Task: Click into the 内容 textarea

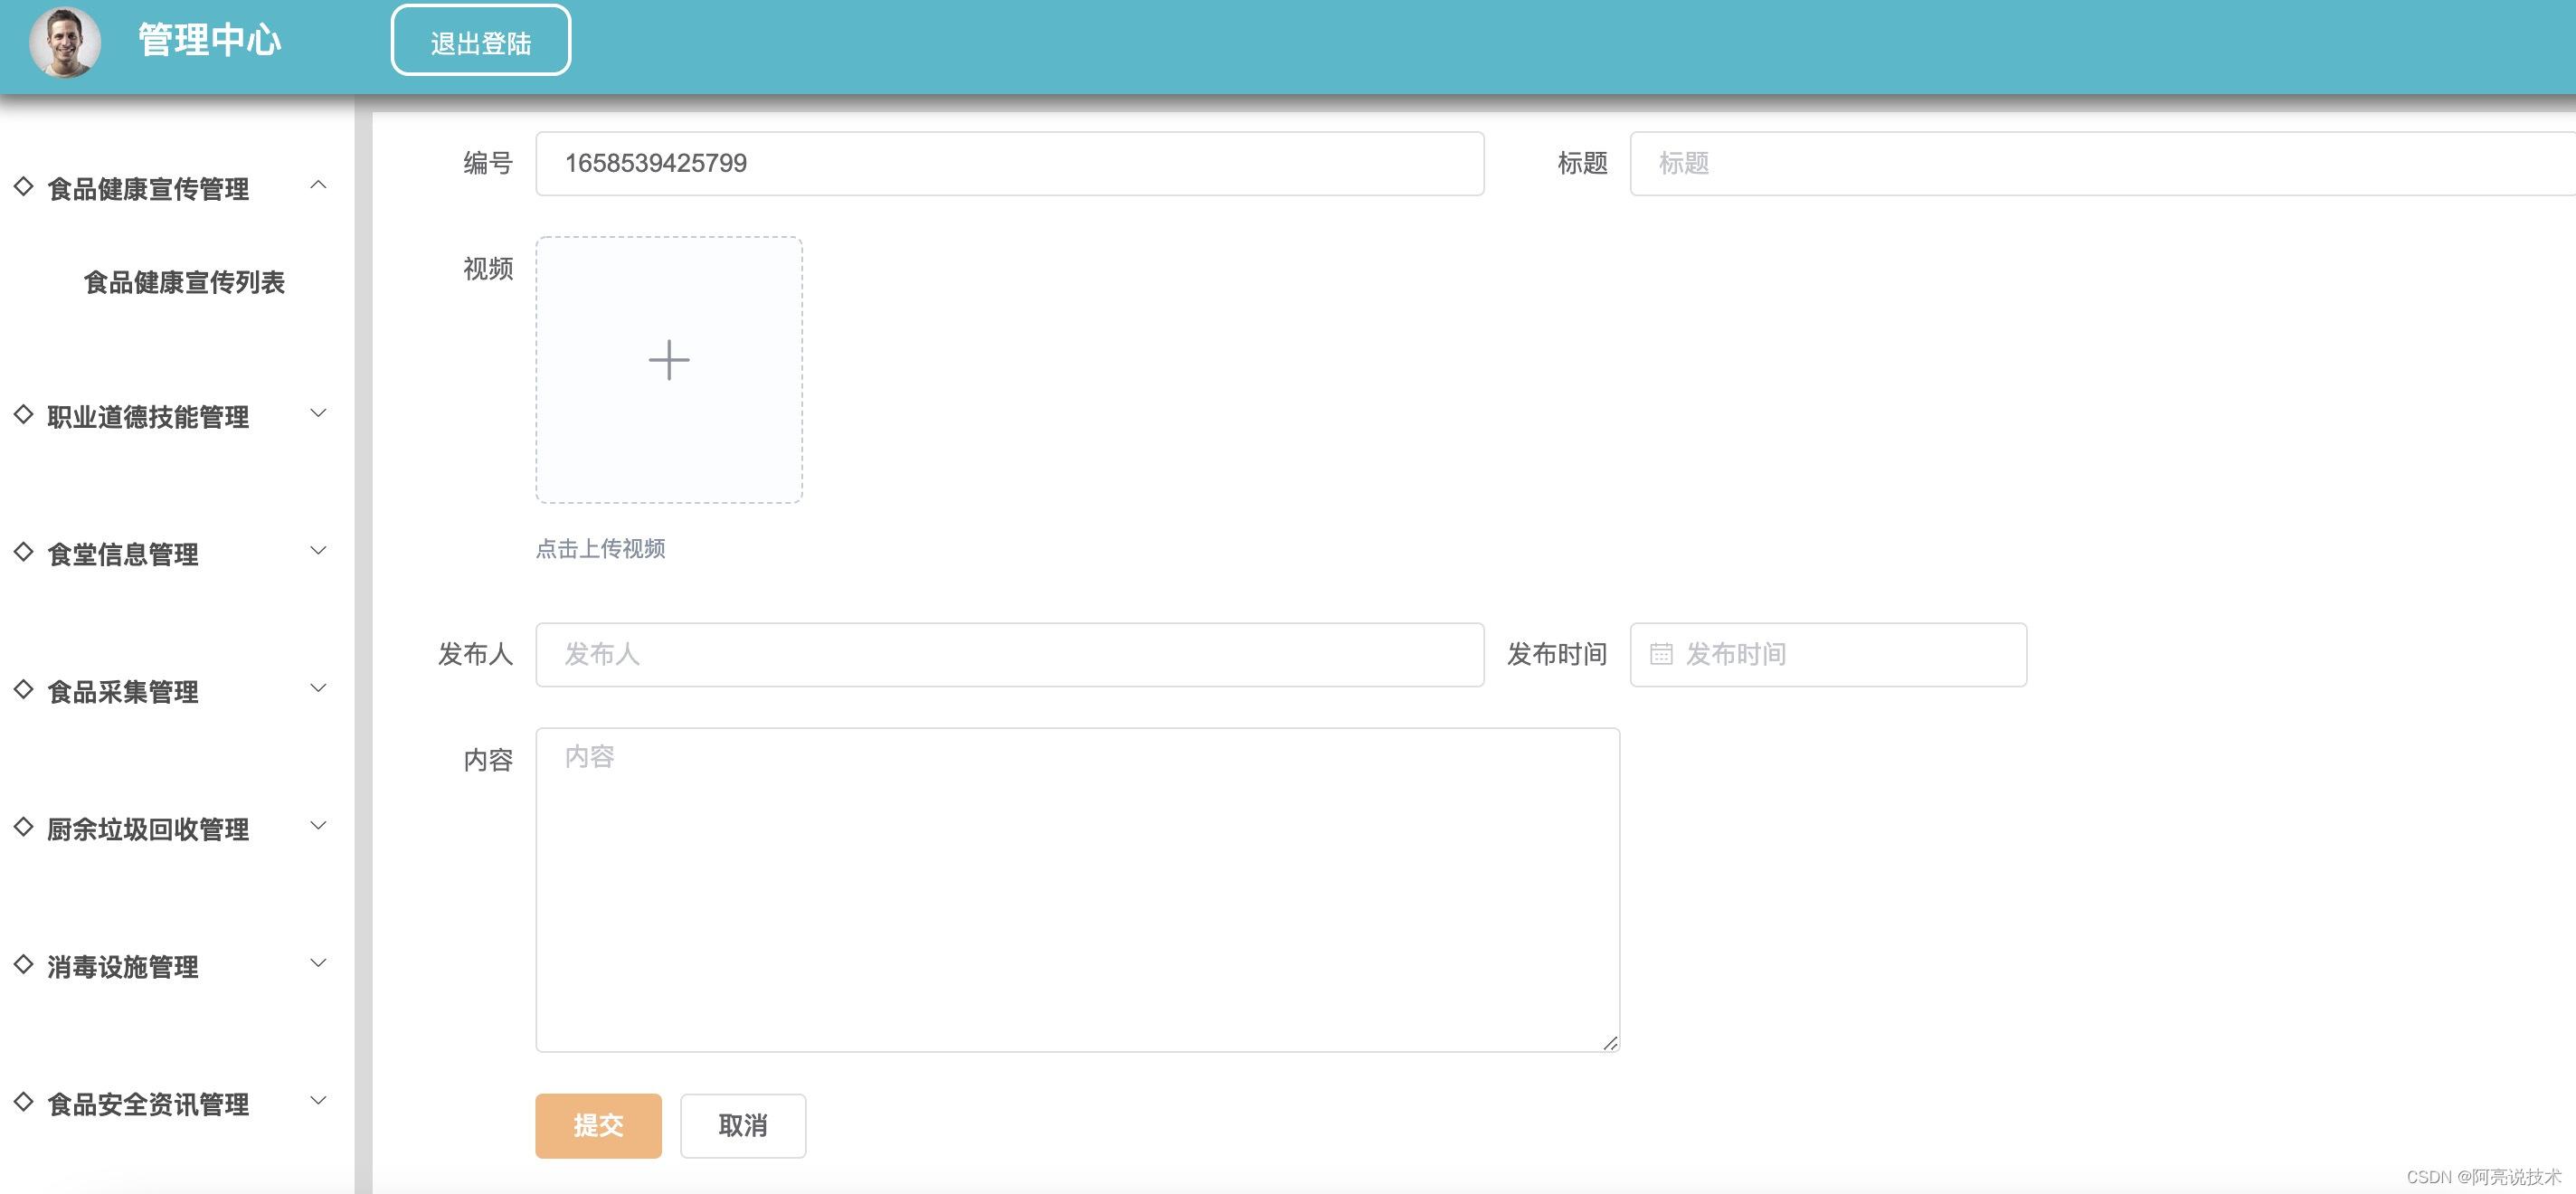Action: [1077, 890]
